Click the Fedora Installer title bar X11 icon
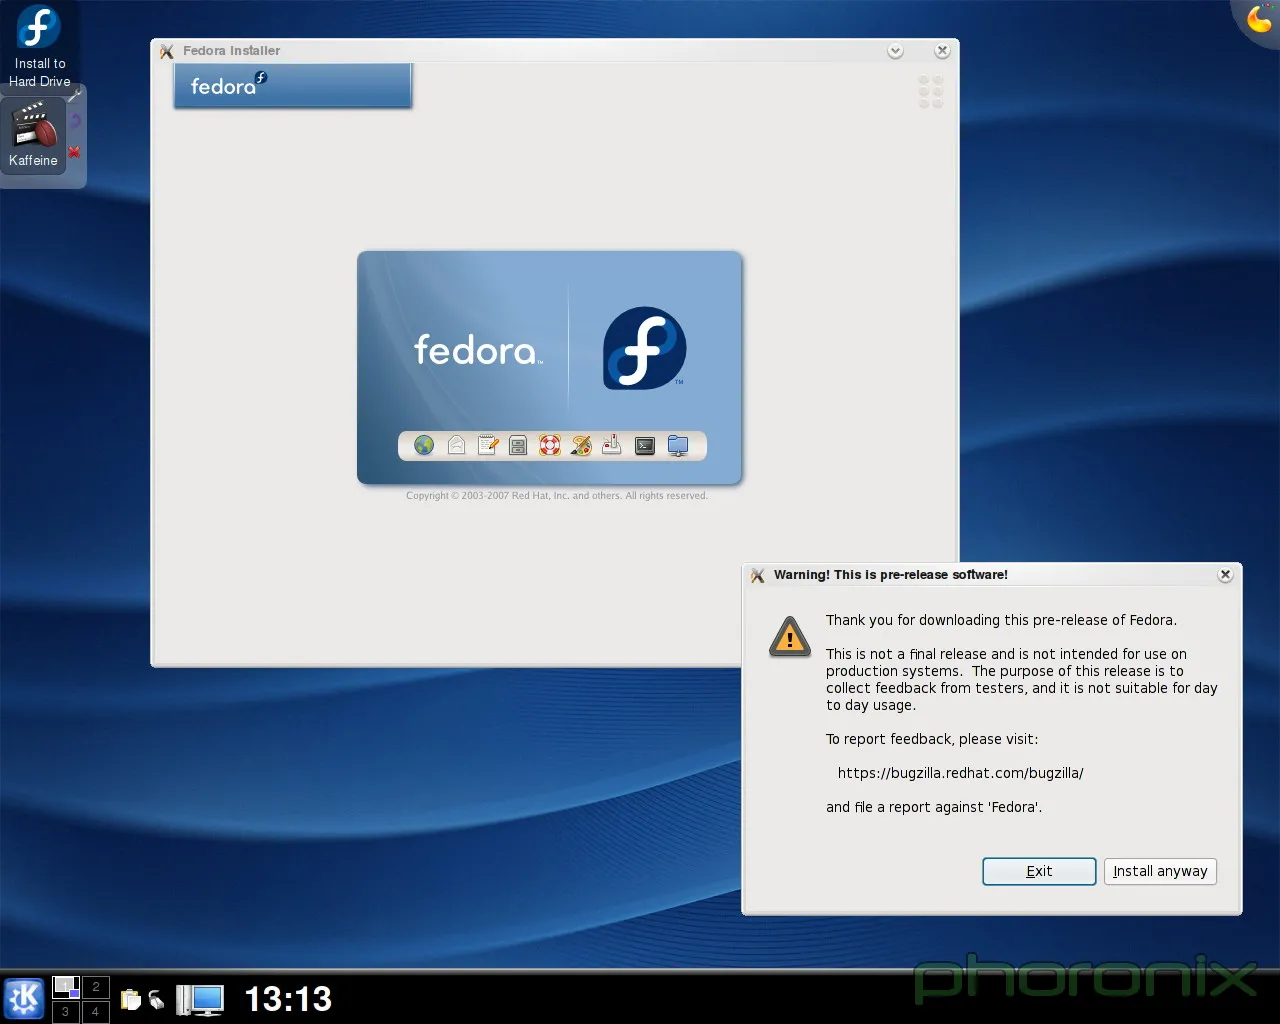1280x1024 pixels. [166, 51]
